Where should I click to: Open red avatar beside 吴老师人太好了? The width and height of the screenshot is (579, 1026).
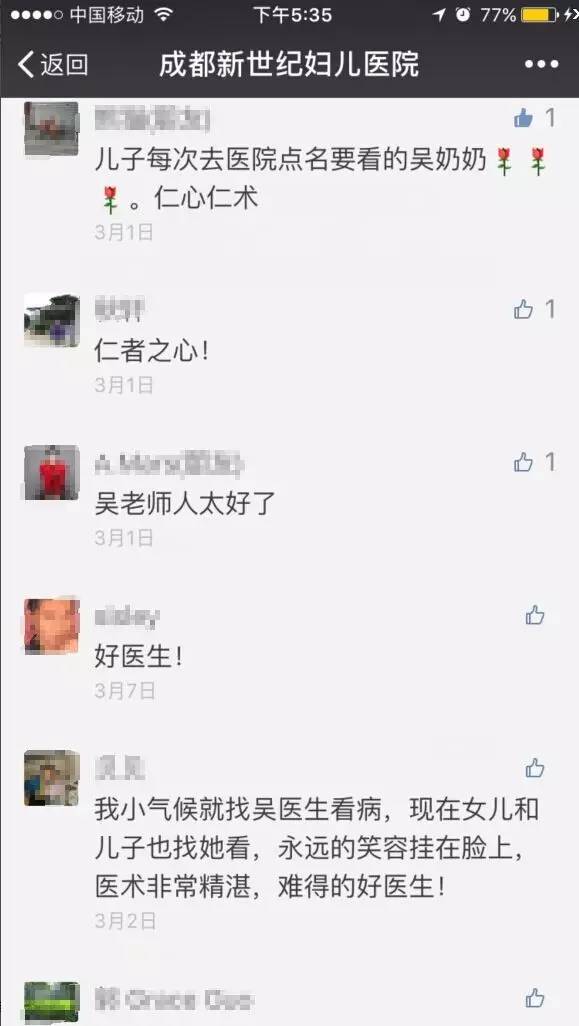(x=52, y=473)
